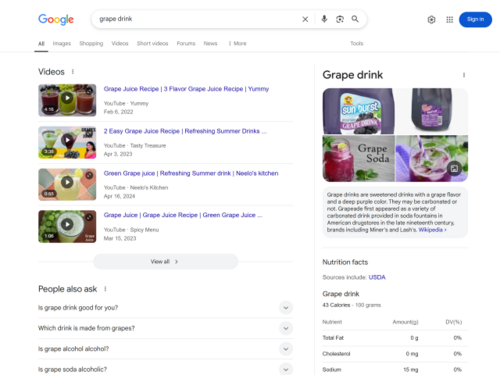Open the USDA source link
The height and width of the screenshot is (375, 500).
(377, 277)
